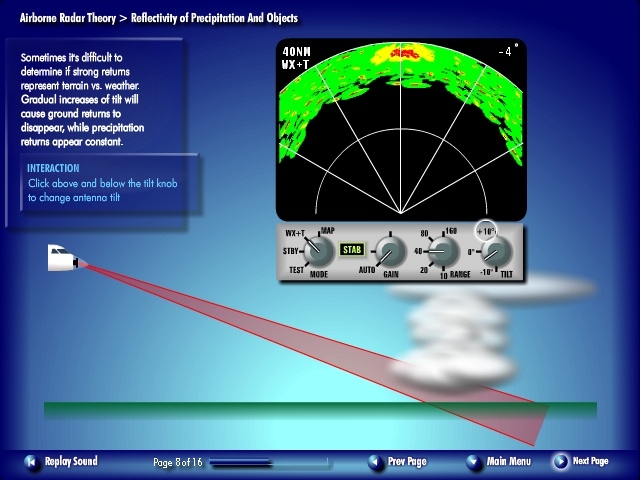Click the GAIN knob
Viewport: 640px width, 480px height.
[391, 251]
